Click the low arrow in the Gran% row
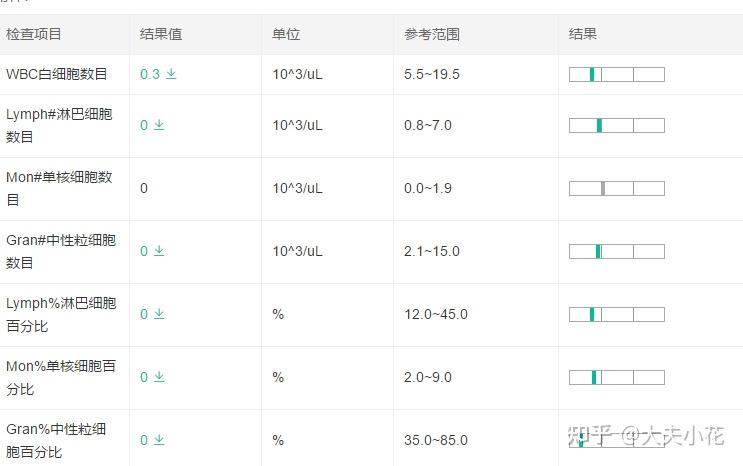The width and height of the screenshot is (743, 466). [x=159, y=440]
